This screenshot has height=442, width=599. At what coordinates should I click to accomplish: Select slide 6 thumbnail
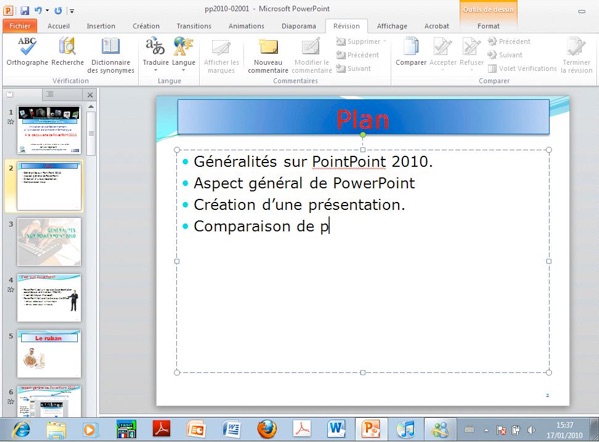click(49, 401)
